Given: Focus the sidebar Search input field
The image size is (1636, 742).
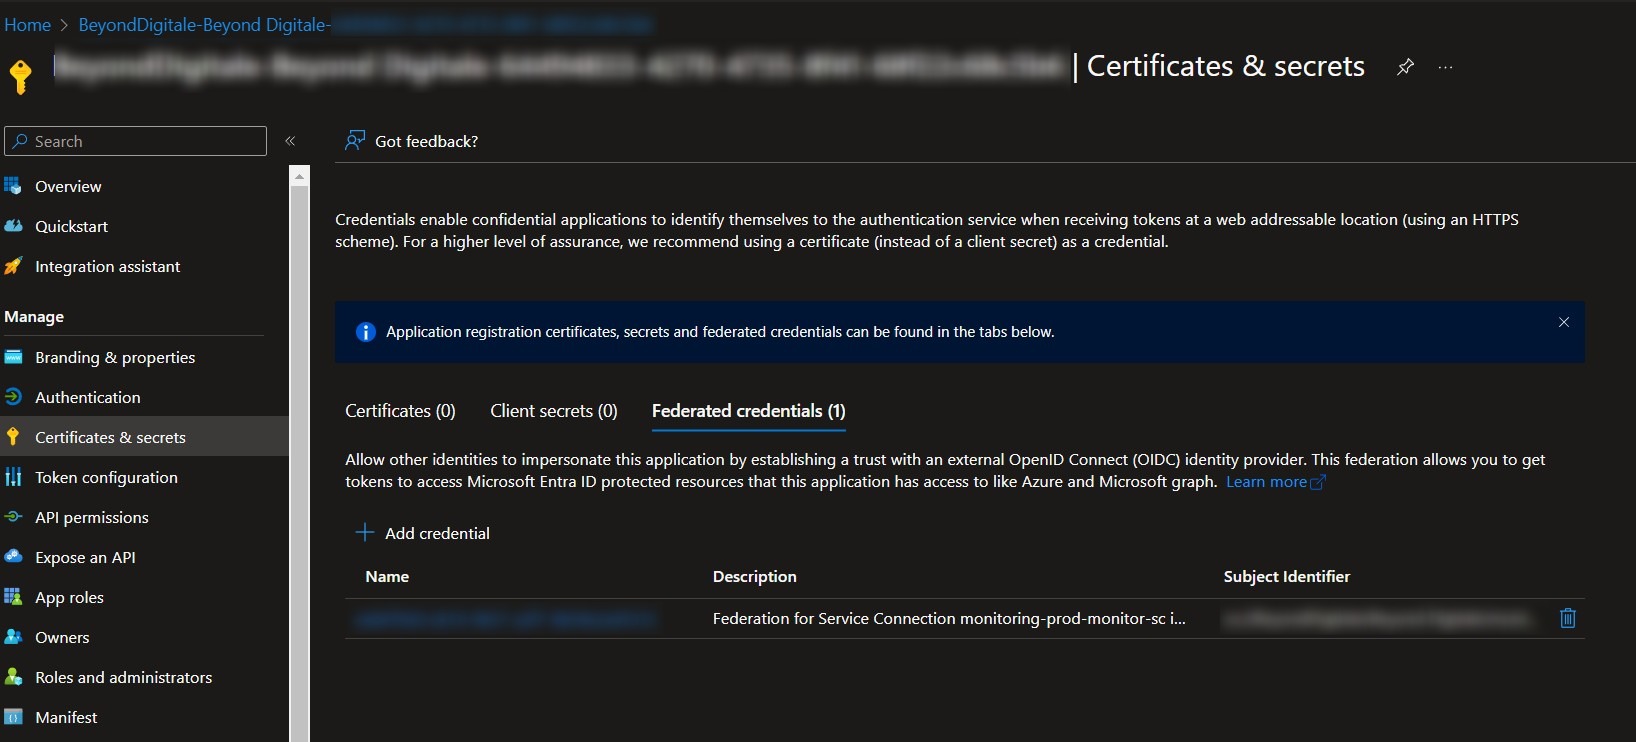Looking at the screenshot, I should (x=136, y=141).
